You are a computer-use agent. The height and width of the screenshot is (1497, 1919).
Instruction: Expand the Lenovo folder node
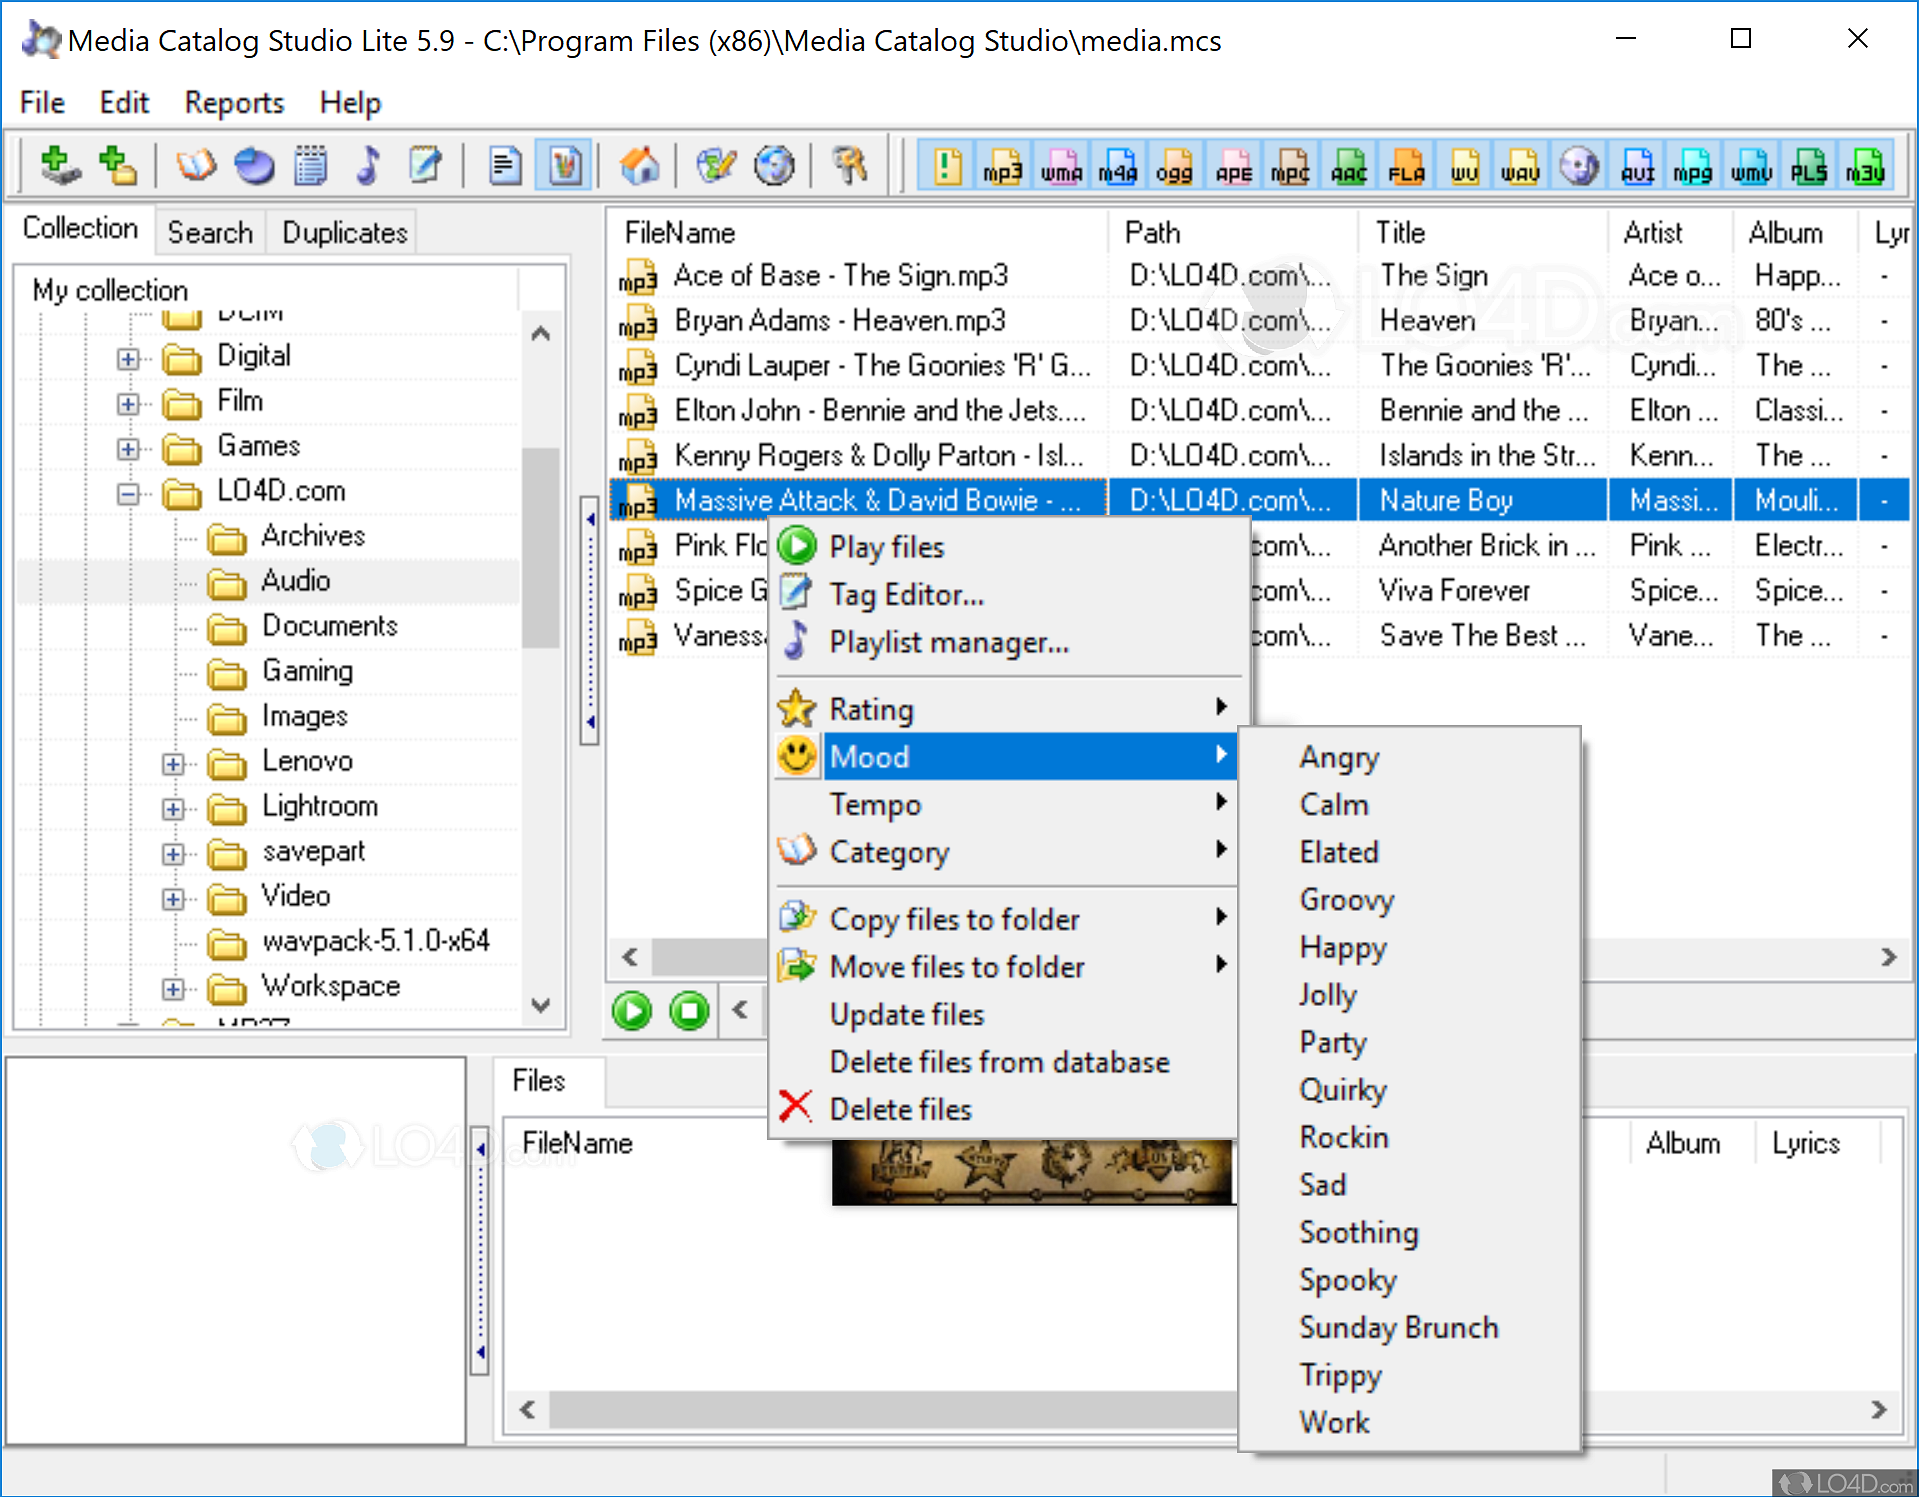click(x=173, y=764)
